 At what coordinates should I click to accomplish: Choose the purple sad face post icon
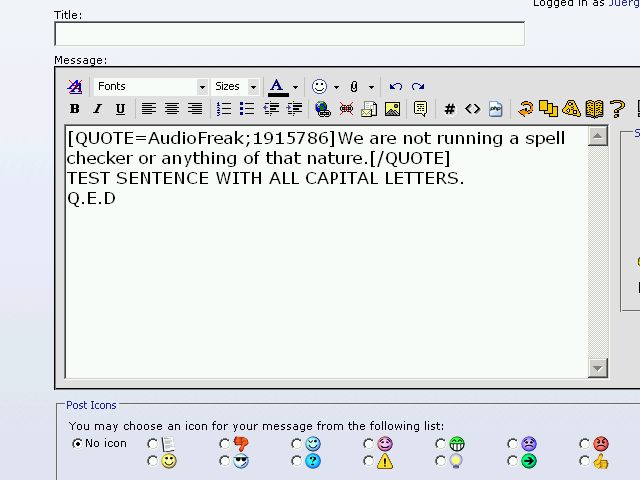tap(512, 444)
